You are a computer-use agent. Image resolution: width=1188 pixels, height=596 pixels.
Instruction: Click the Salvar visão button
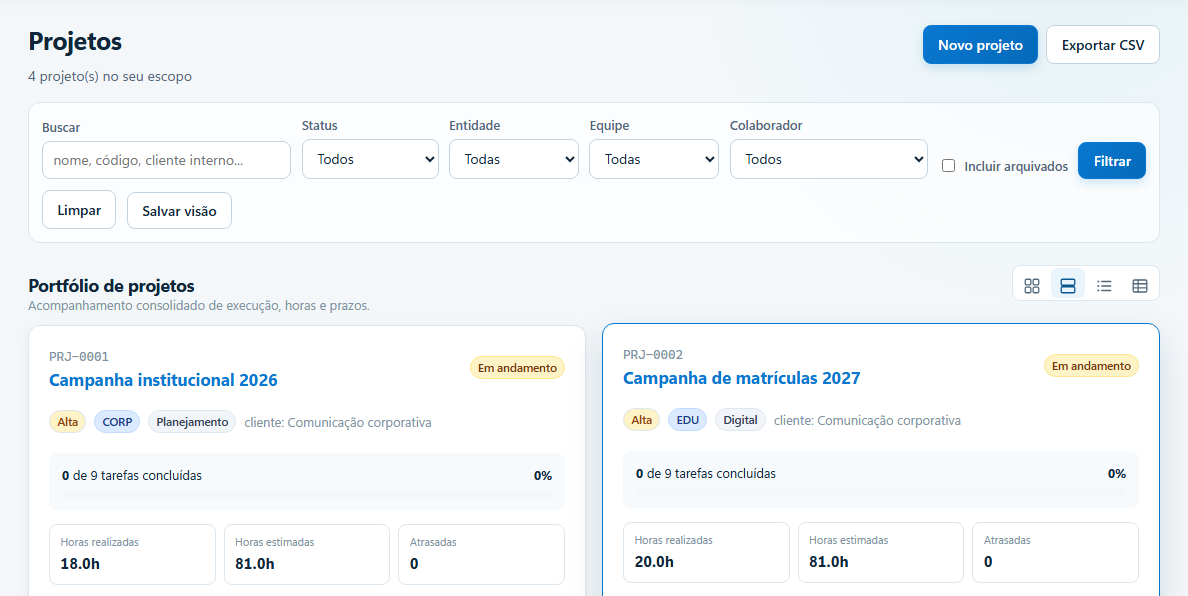[x=179, y=211]
